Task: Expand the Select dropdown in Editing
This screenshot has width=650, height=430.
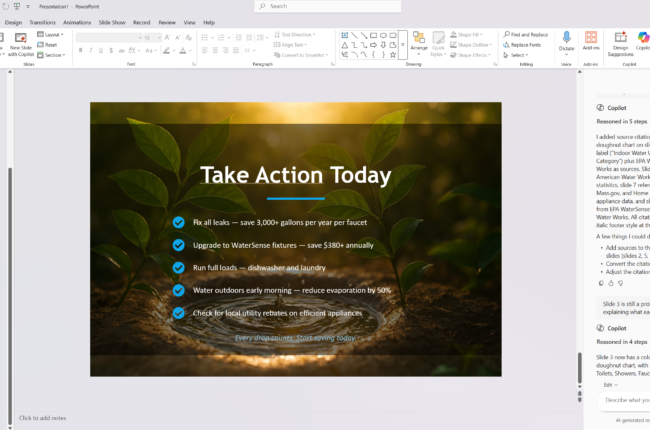Action: [520, 55]
